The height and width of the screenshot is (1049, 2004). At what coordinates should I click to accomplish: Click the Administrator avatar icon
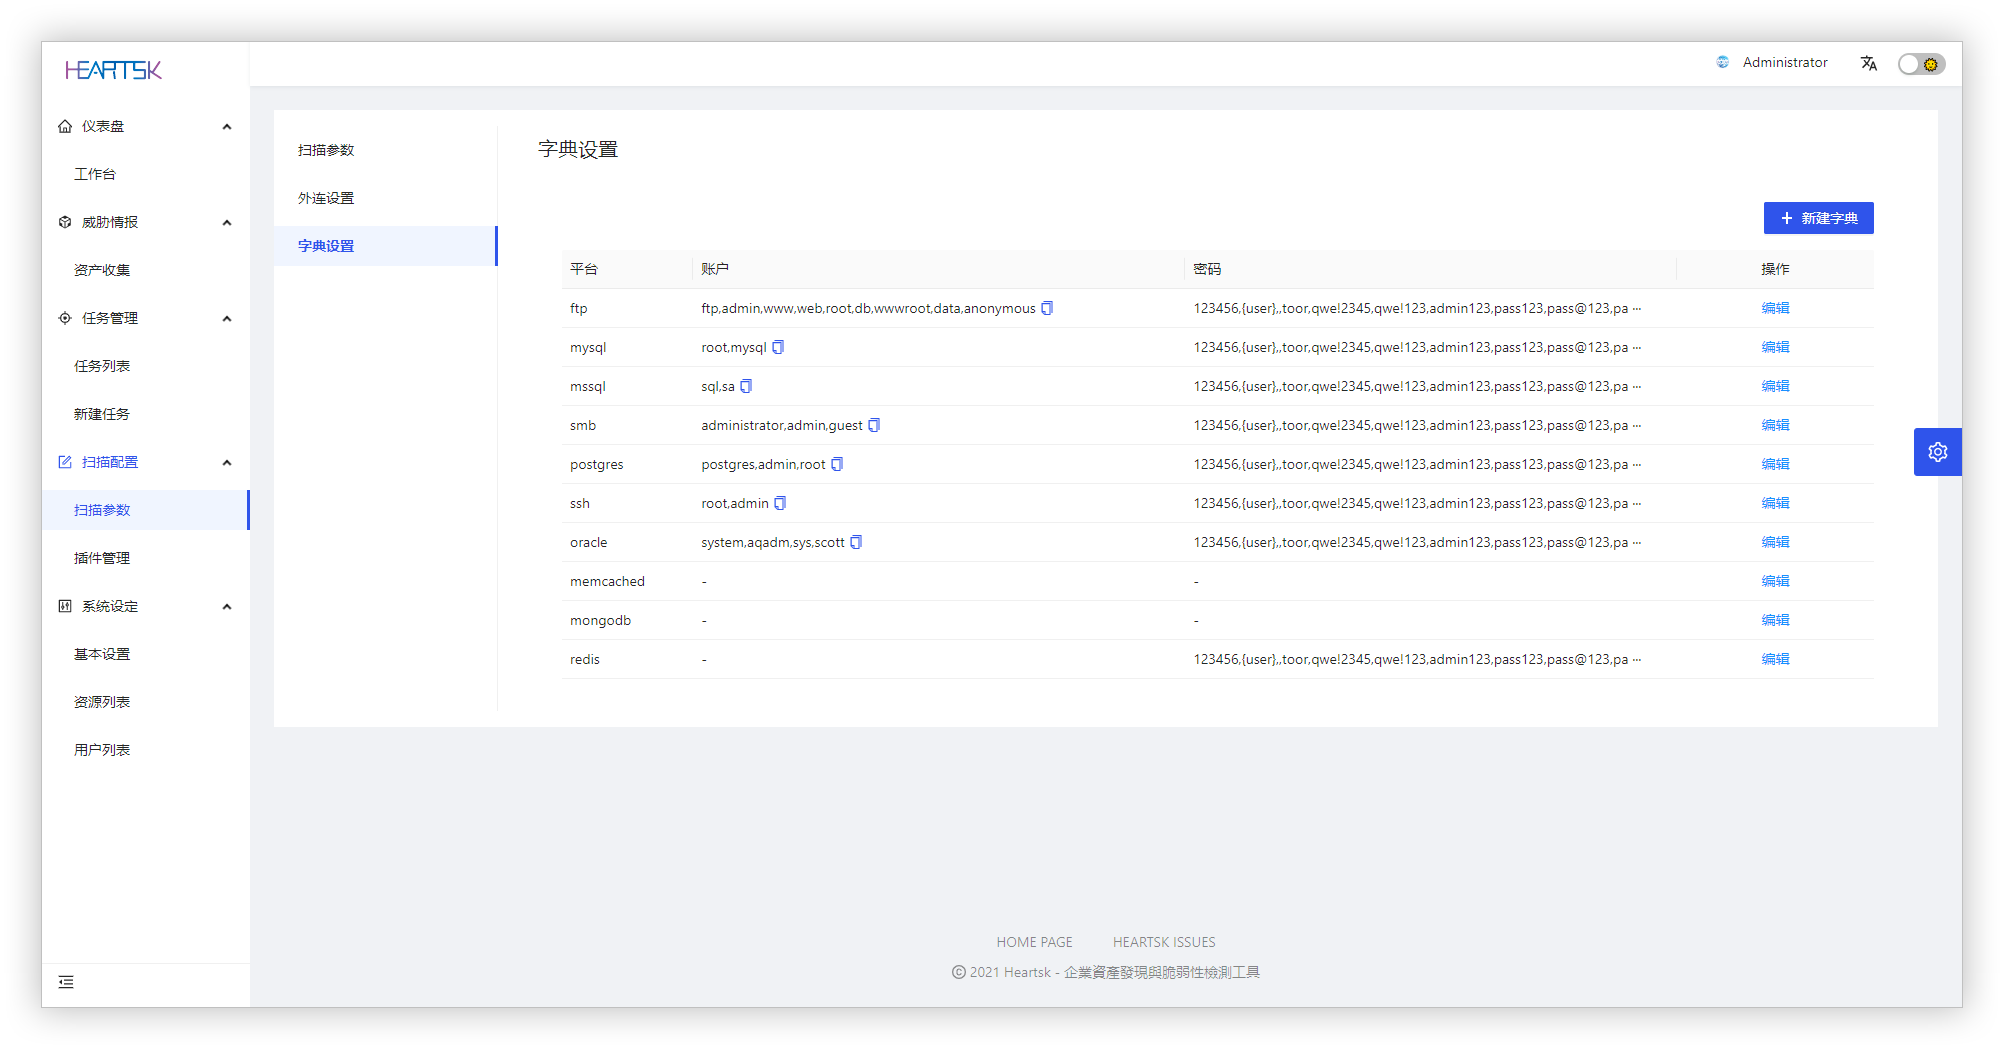click(1722, 62)
